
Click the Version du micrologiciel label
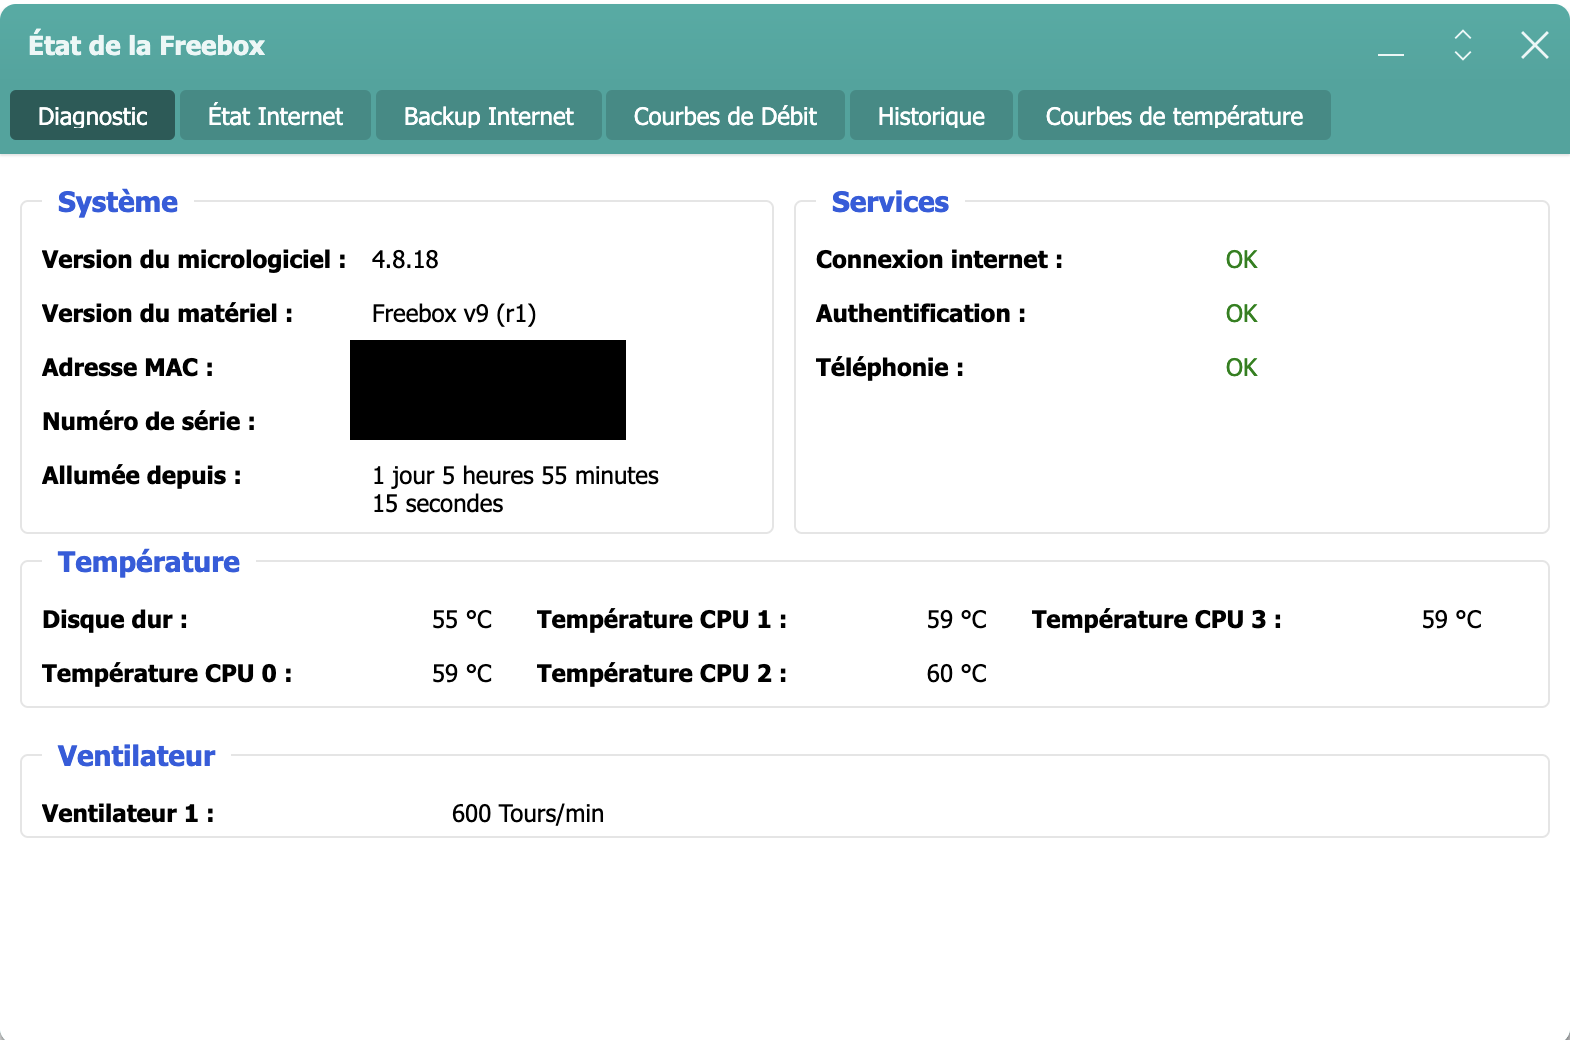tap(194, 260)
